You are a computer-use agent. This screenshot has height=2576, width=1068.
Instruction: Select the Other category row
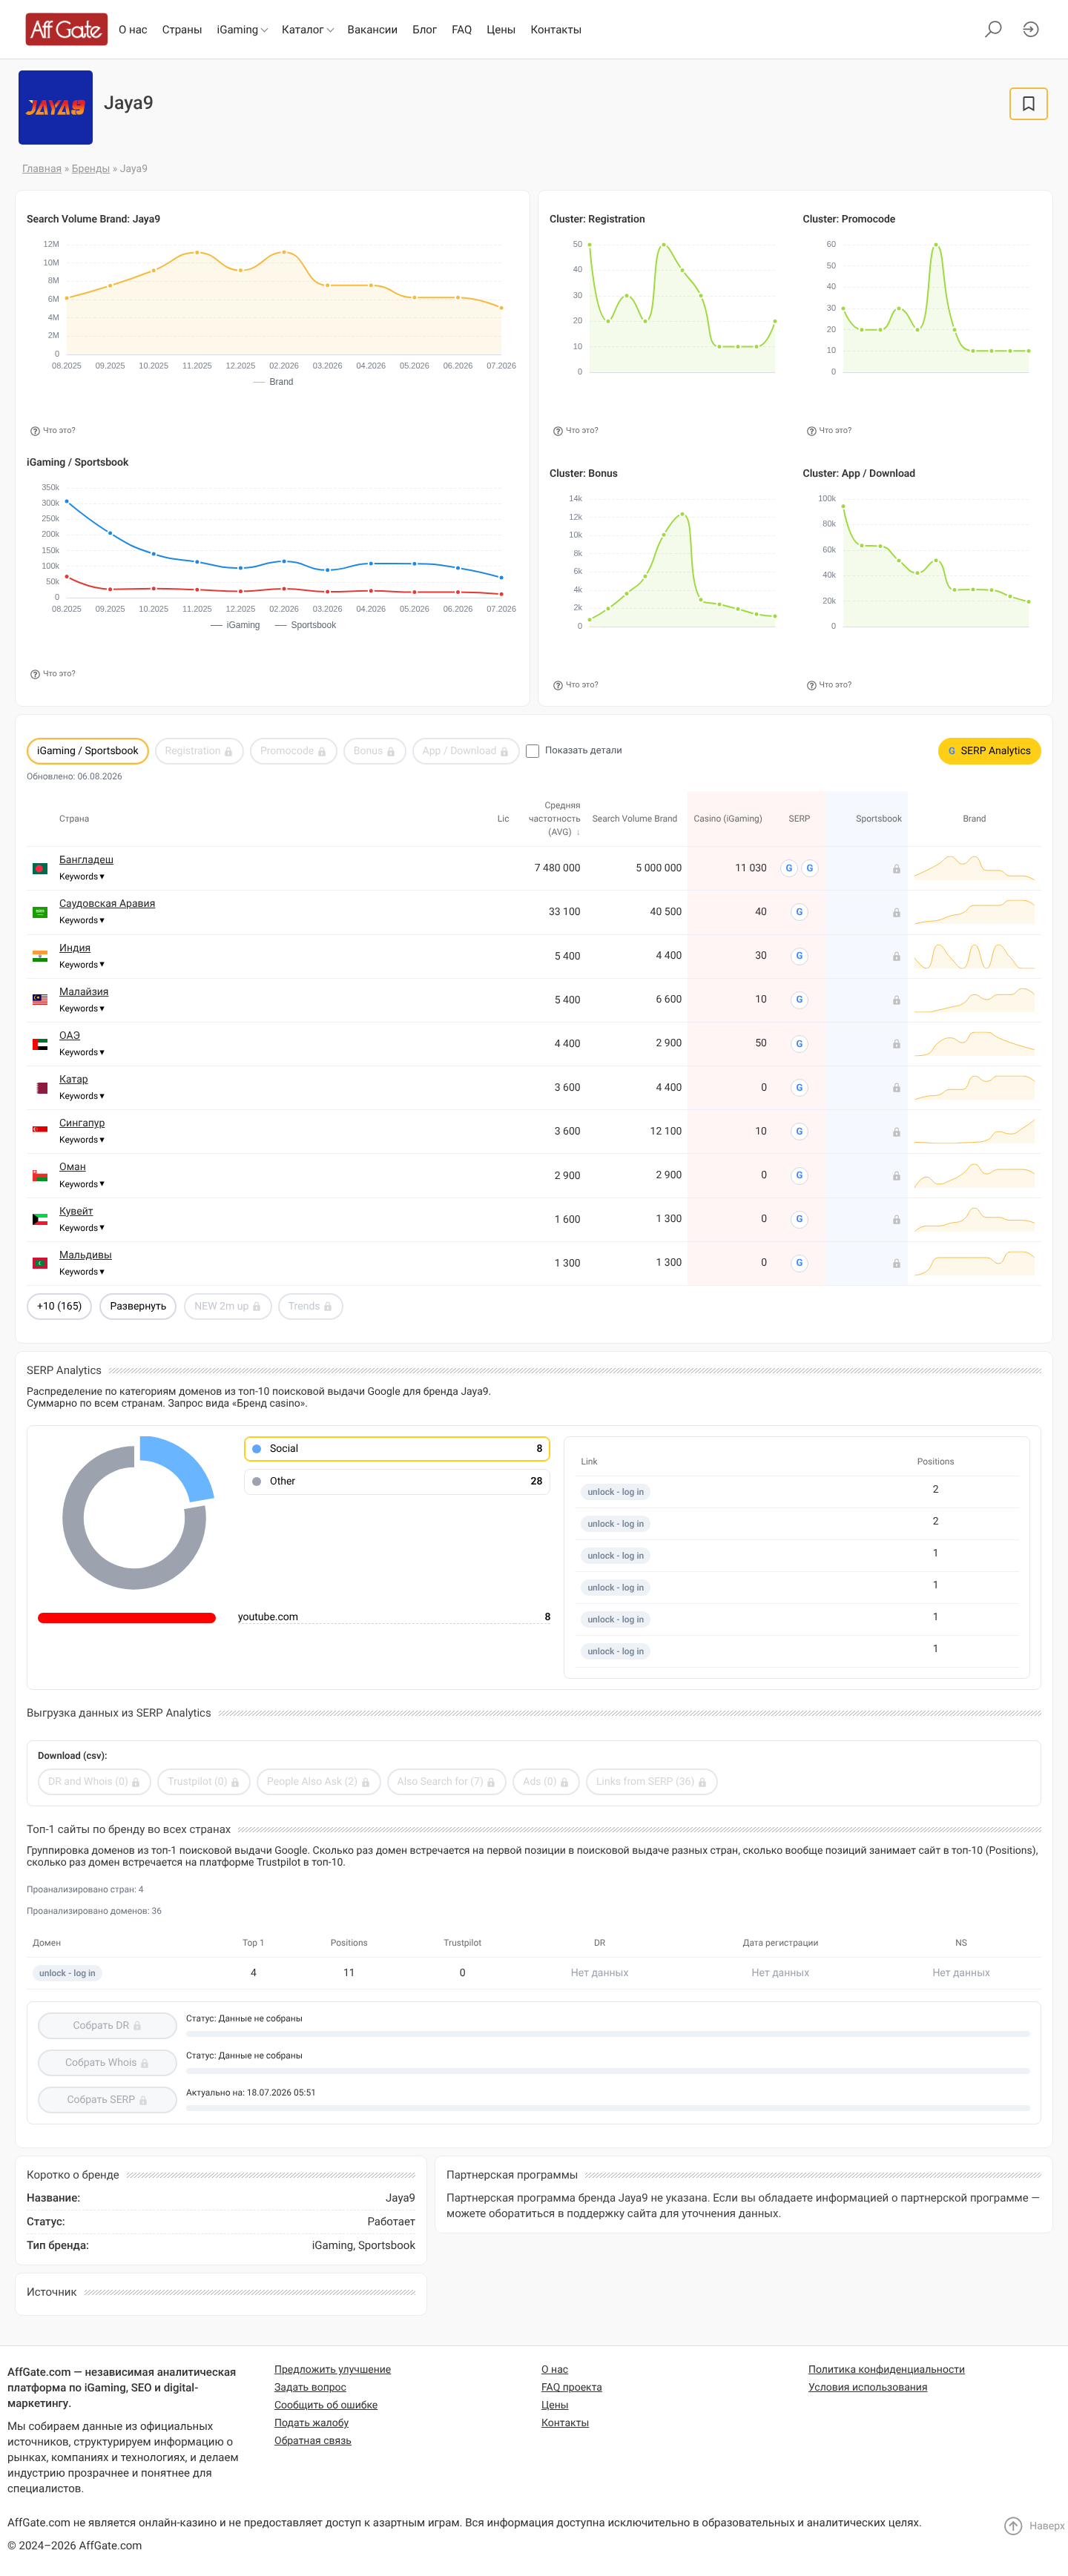click(x=397, y=1482)
